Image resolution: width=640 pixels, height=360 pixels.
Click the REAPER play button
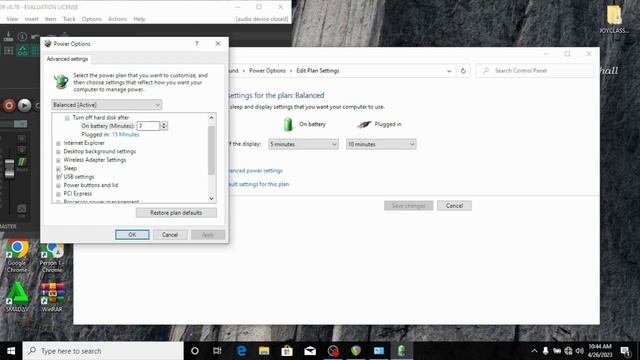coord(24,106)
